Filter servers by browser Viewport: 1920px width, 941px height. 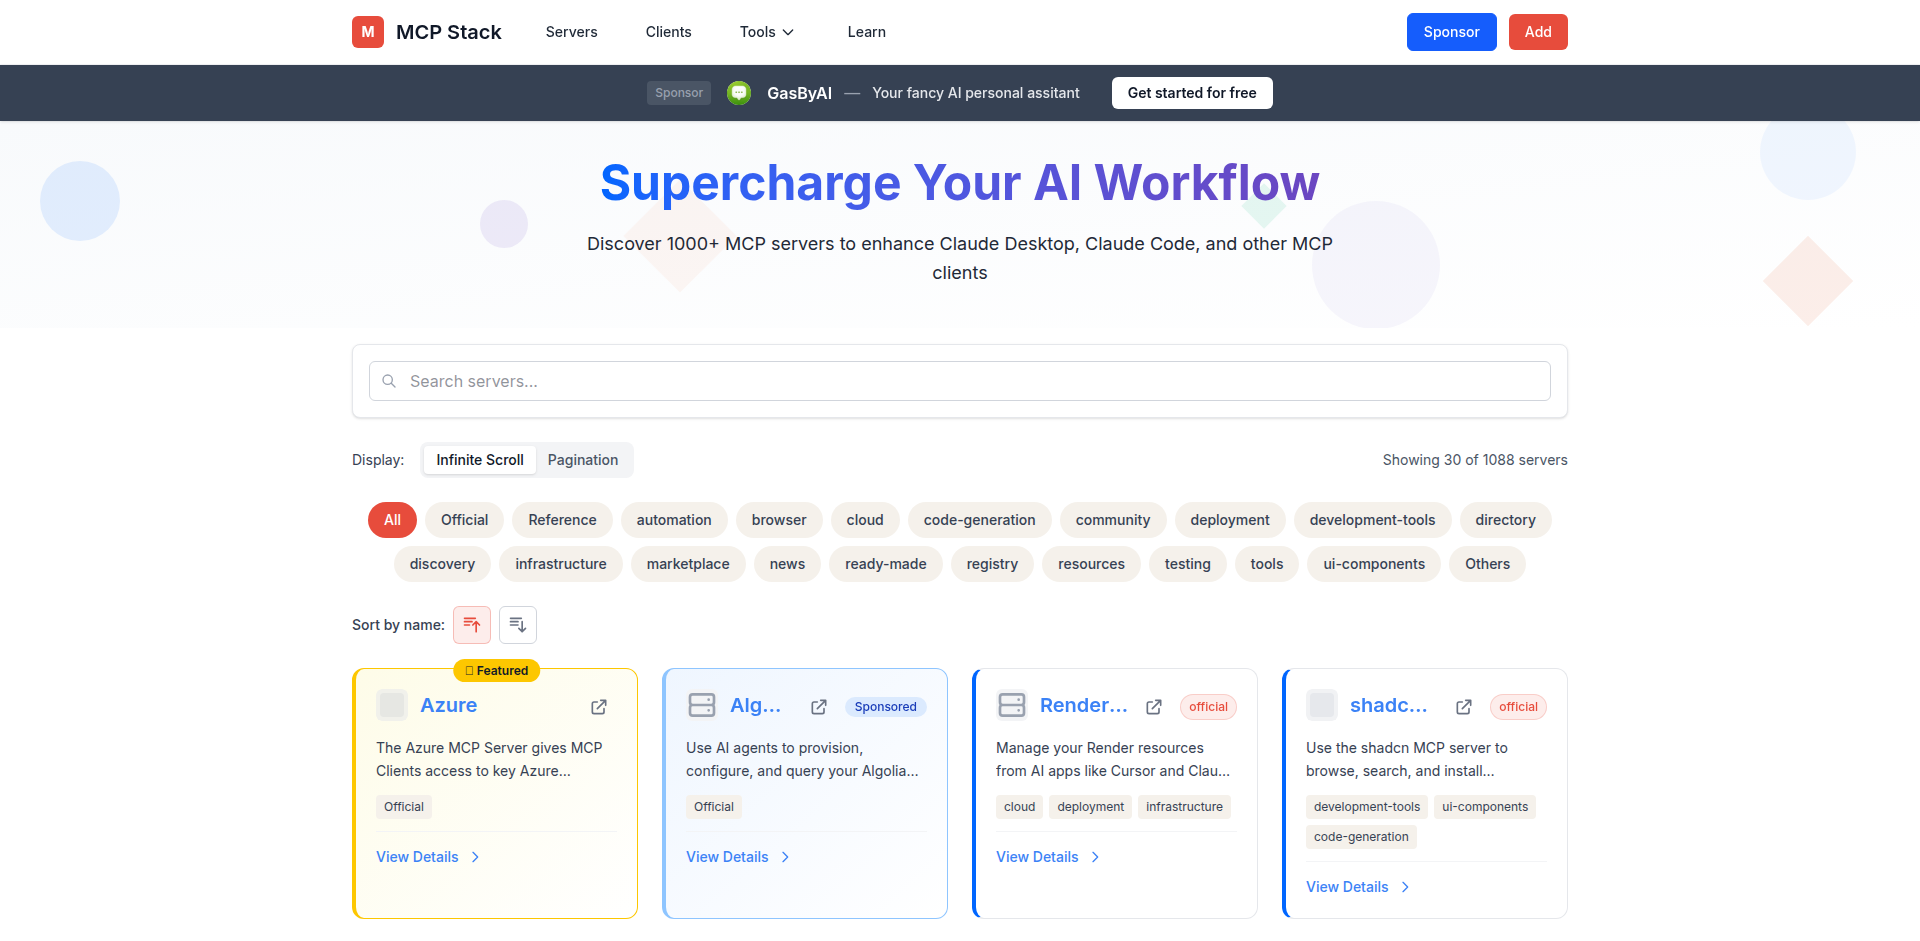click(x=779, y=520)
